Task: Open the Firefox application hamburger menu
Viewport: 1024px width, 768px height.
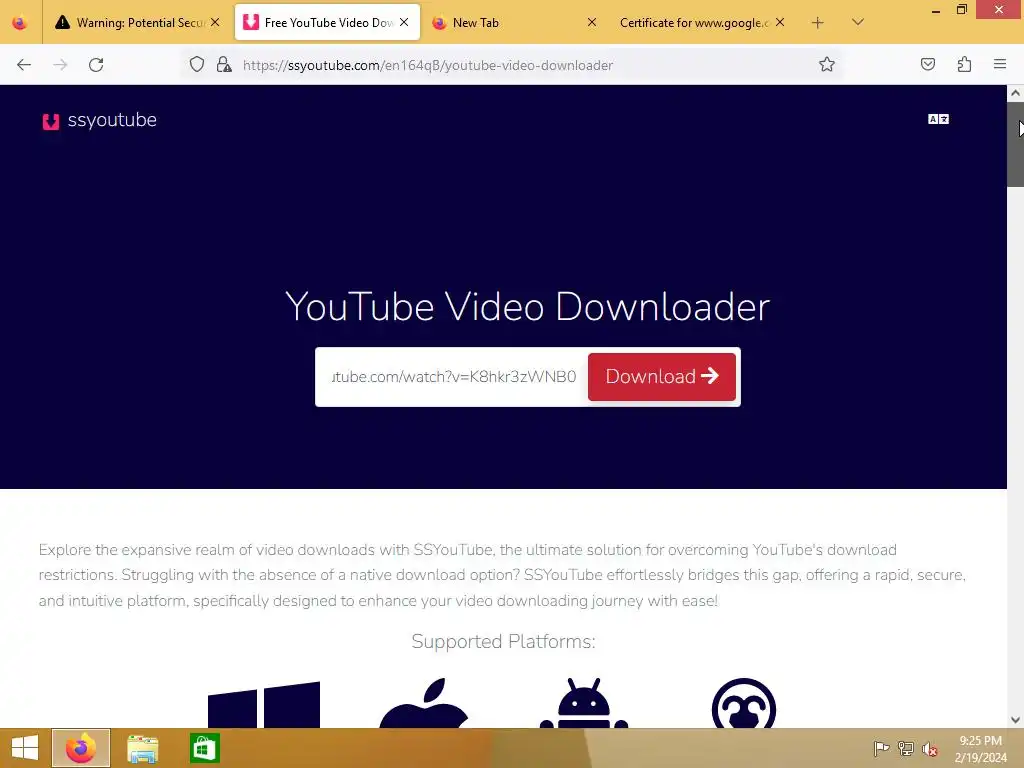Action: tap(1000, 65)
